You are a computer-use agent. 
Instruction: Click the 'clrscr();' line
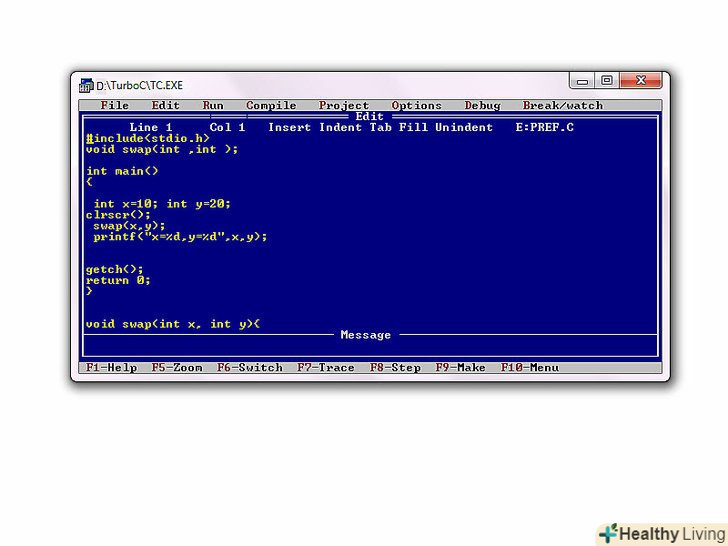pyautogui.click(x=118, y=215)
